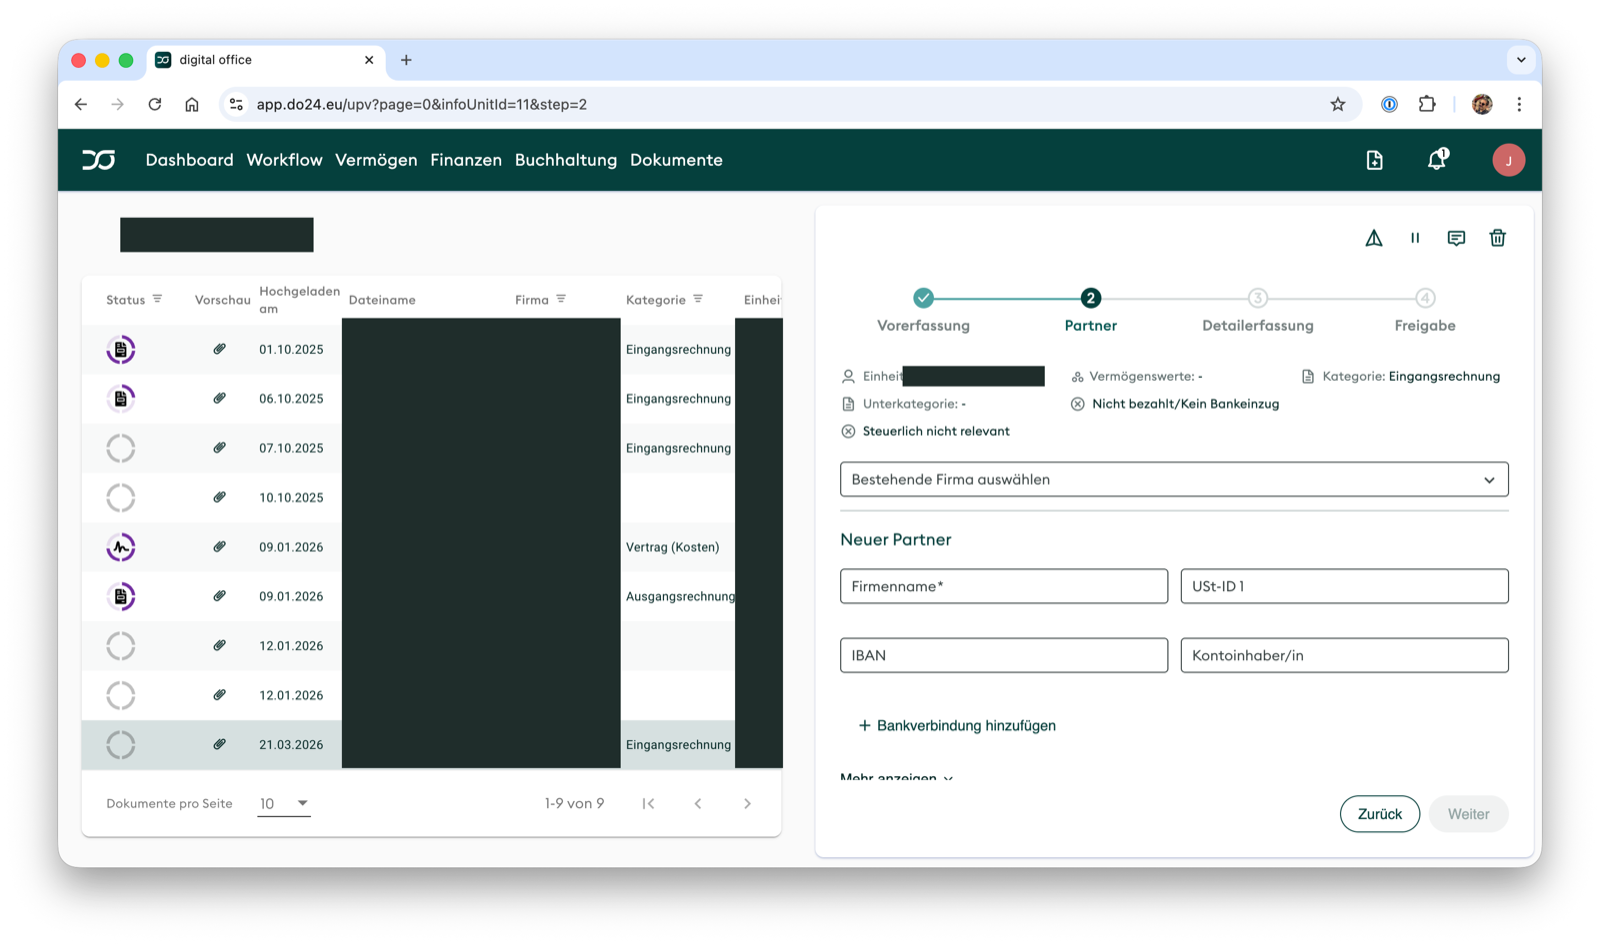Click Steuerlich nicht relevant label
This screenshot has width=1600, height=944.
tap(936, 431)
